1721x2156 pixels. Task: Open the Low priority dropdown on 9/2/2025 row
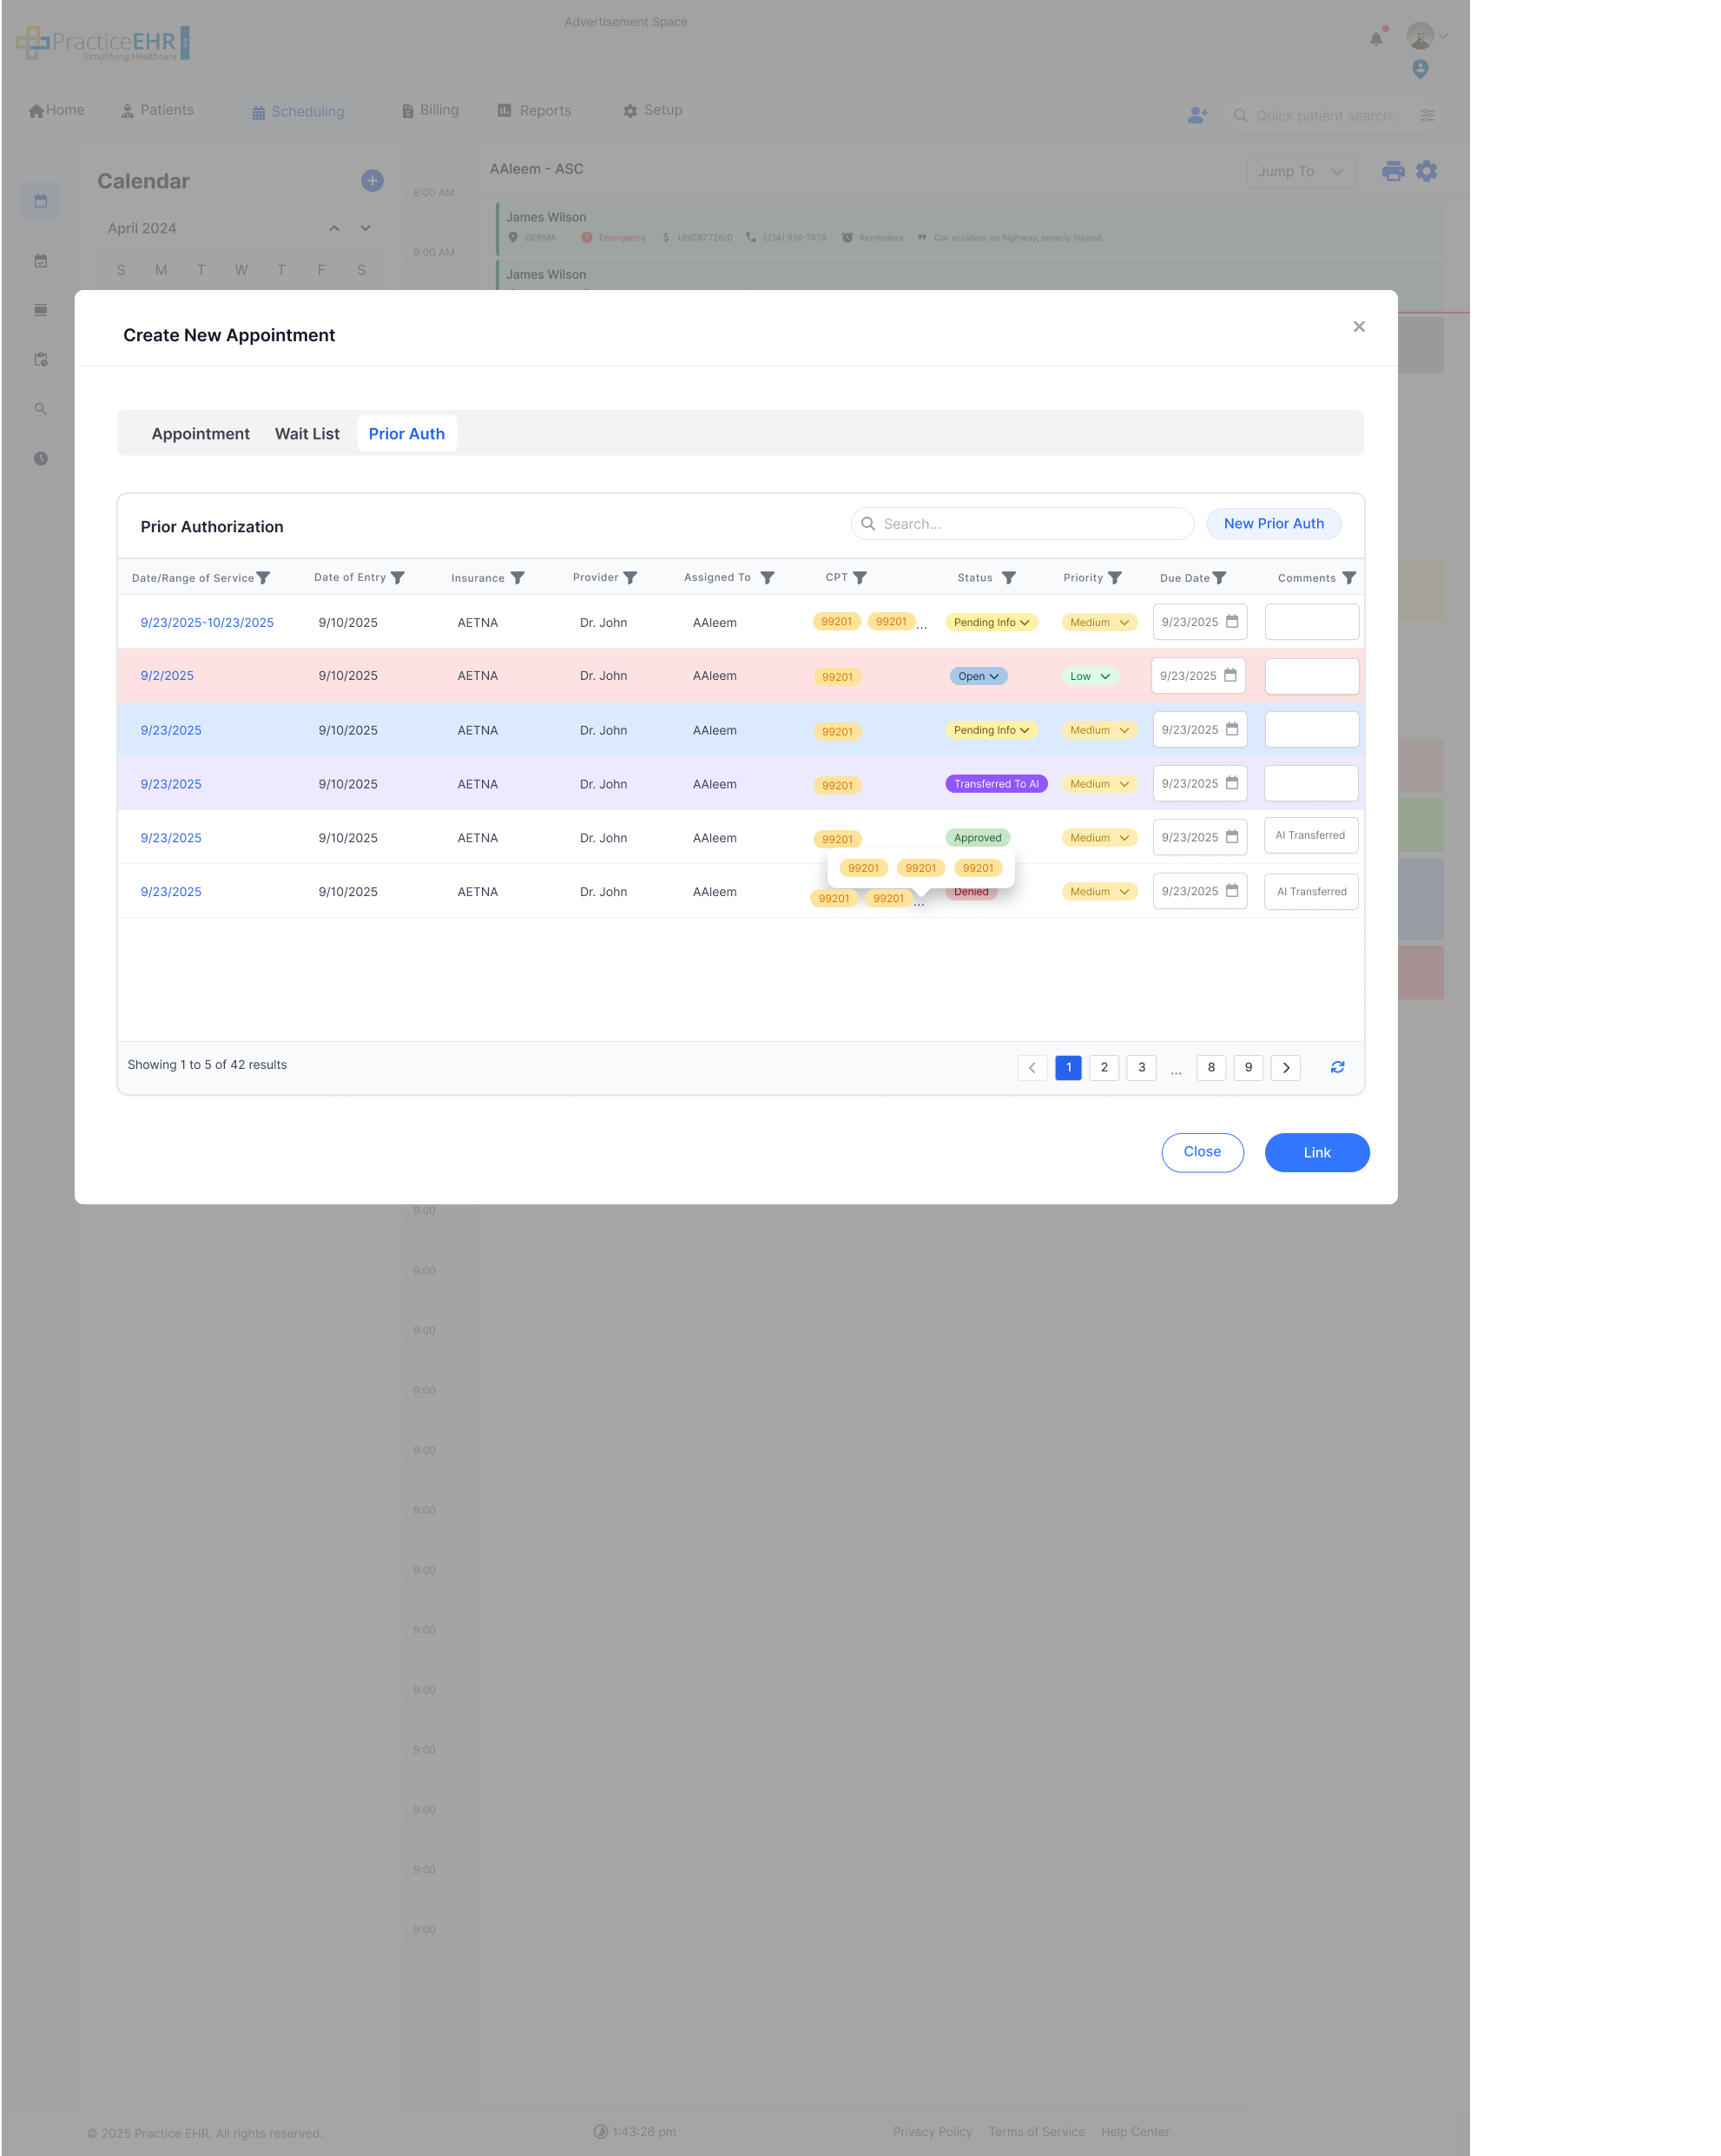pos(1089,675)
